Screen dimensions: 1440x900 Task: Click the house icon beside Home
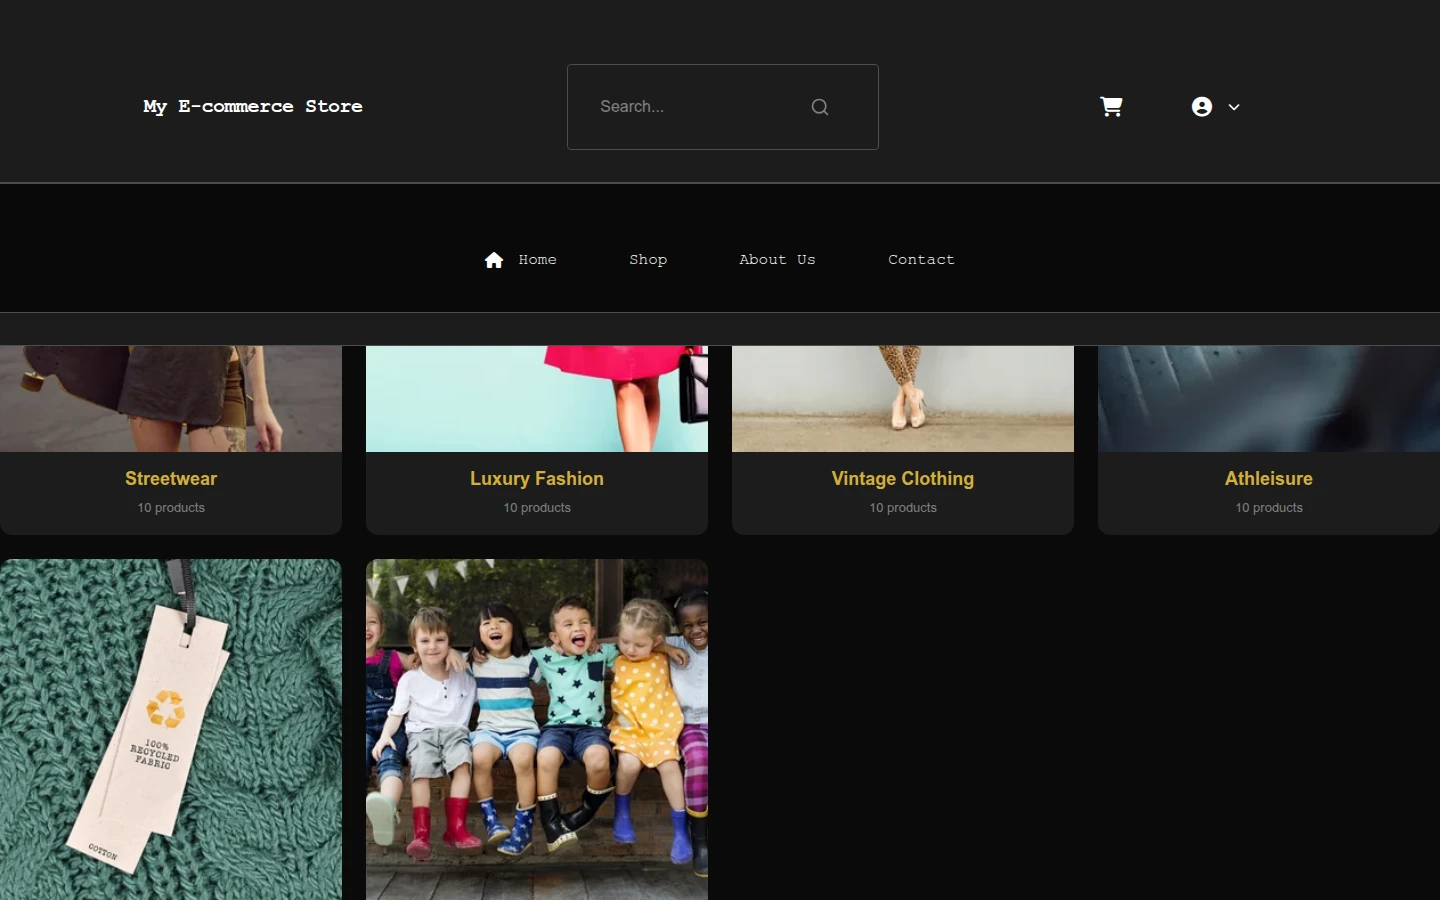494,260
